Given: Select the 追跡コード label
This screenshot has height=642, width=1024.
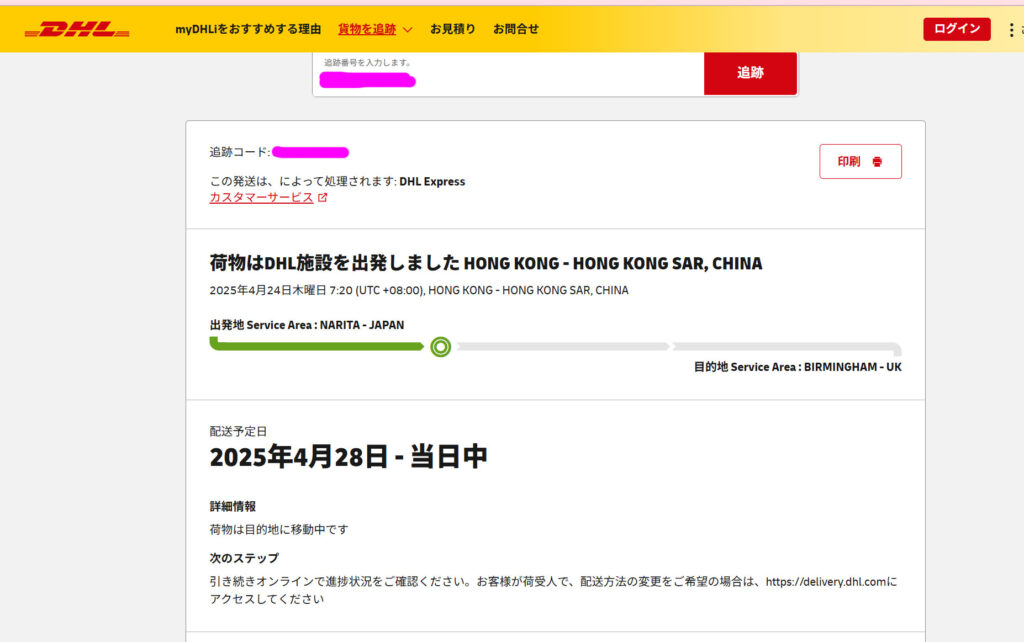Looking at the screenshot, I should tap(240, 152).
